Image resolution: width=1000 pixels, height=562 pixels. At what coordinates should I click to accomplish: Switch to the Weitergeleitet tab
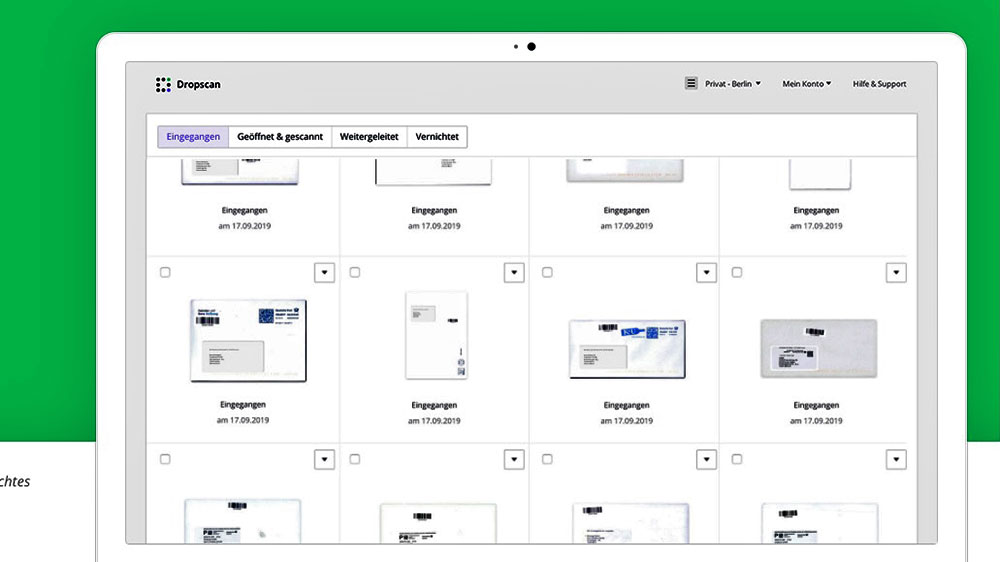pyautogui.click(x=369, y=137)
